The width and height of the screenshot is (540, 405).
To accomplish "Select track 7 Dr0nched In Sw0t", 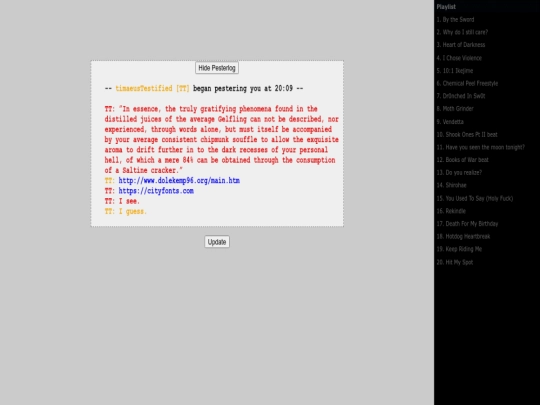I will coord(461,96).
